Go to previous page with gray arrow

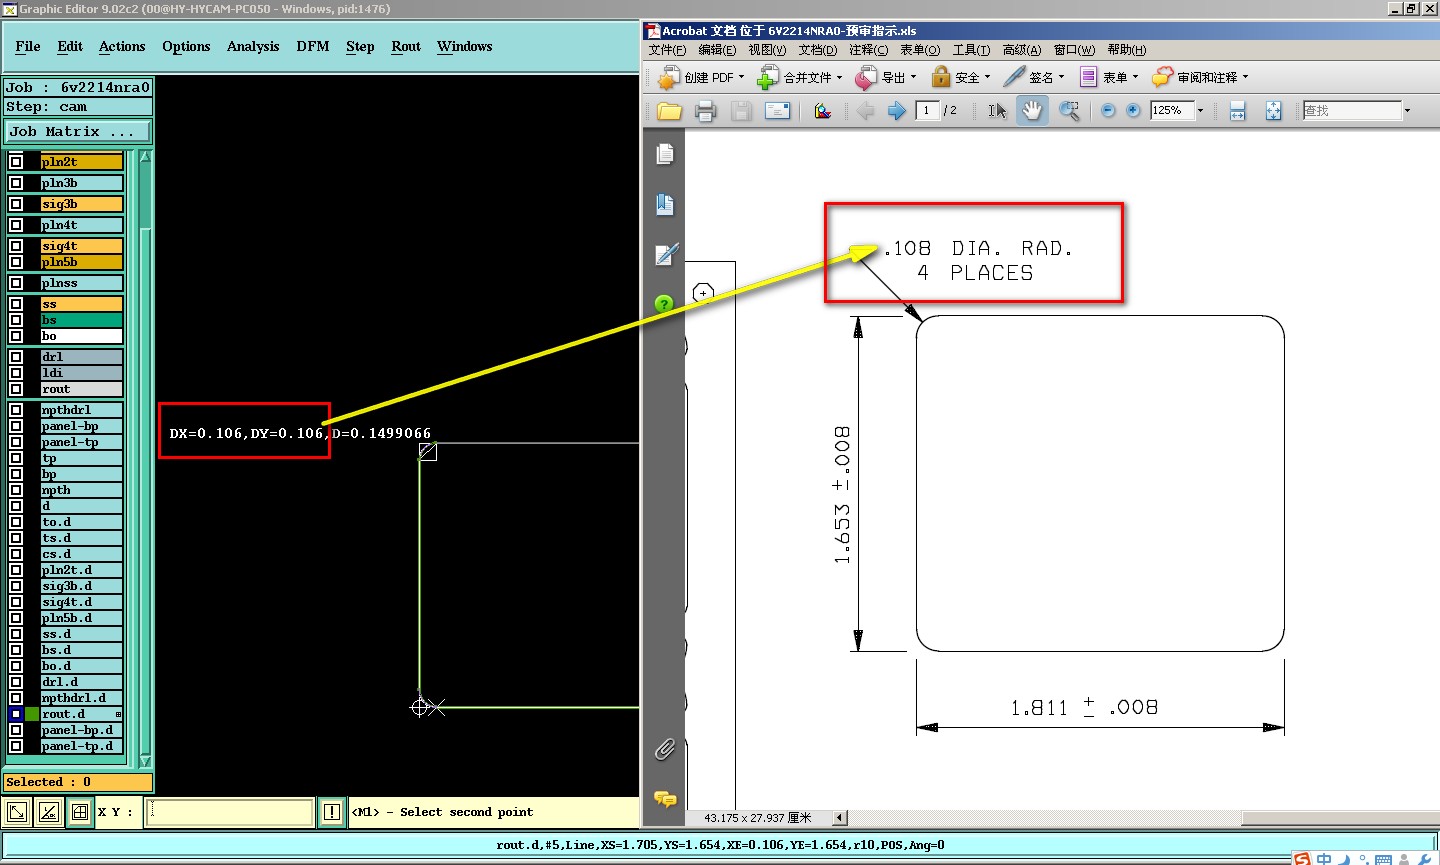pyautogui.click(x=866, y=111)
